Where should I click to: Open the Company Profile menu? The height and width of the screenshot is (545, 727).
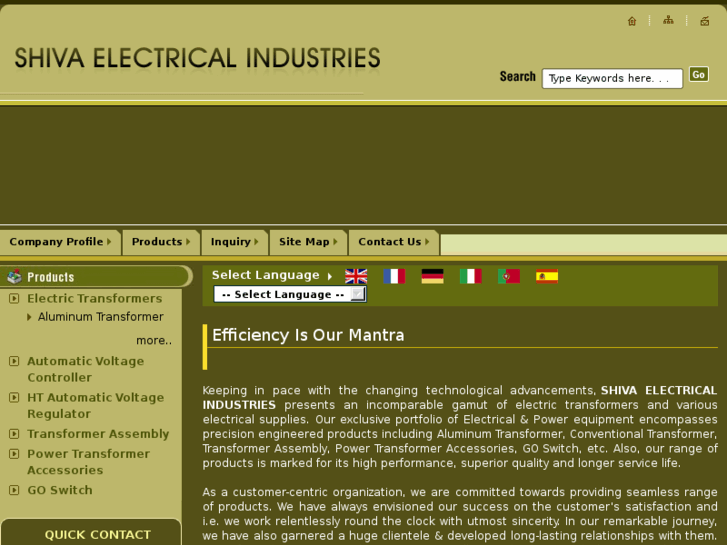click(x=60, y=242)
